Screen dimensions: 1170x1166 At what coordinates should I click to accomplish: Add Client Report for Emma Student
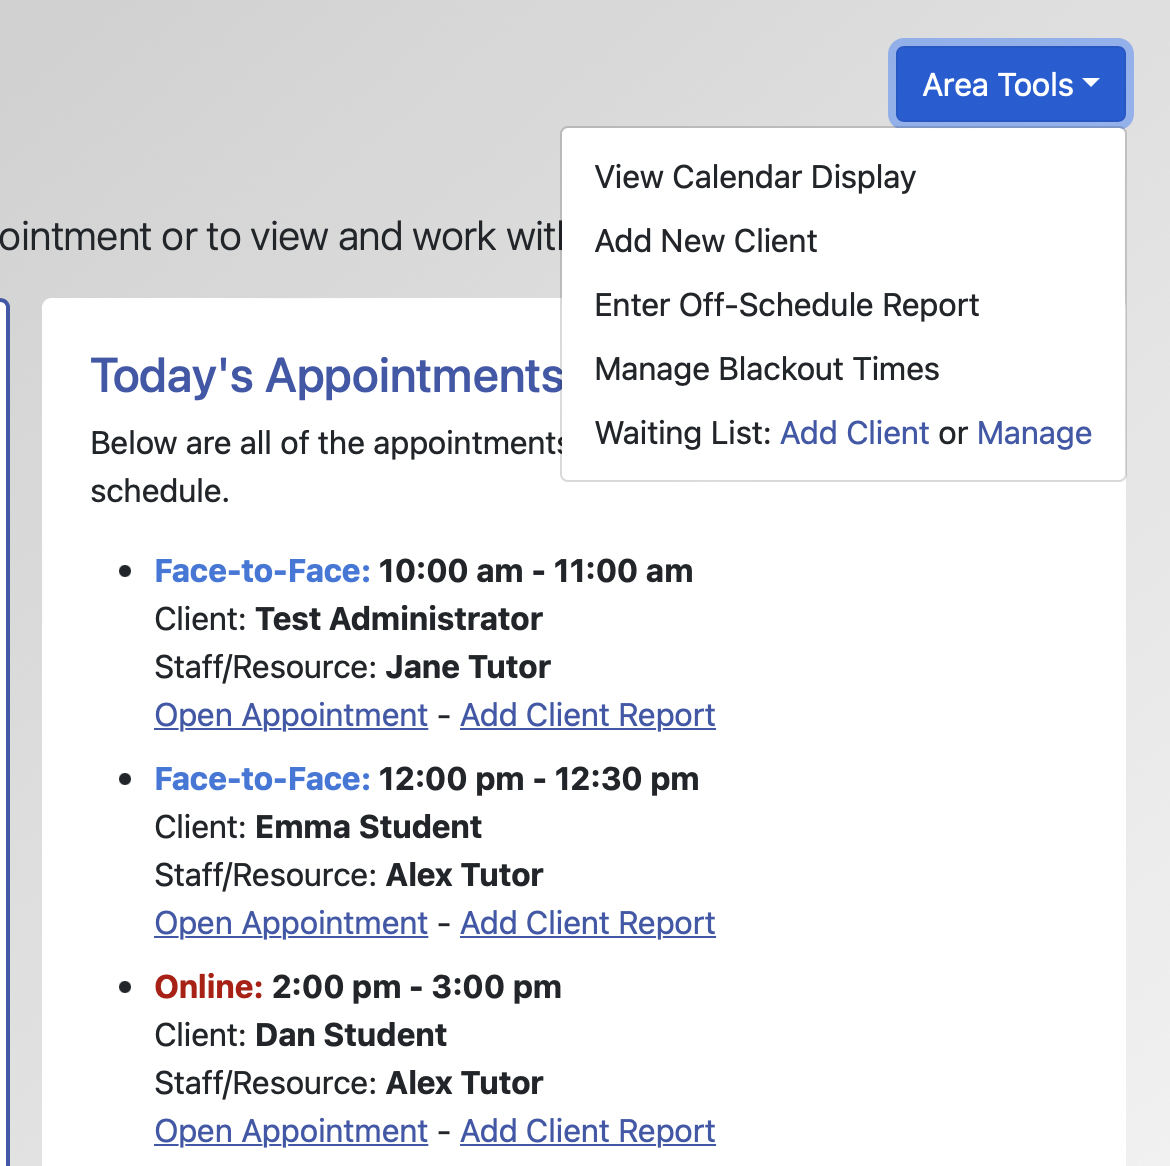[588, 923]
